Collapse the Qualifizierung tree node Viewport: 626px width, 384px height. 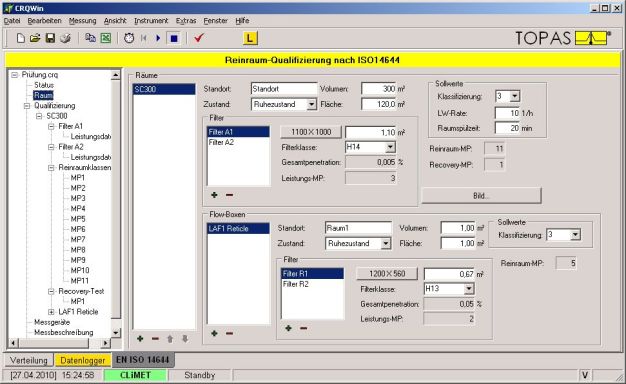pyautogui.click(x=27, y=106)
